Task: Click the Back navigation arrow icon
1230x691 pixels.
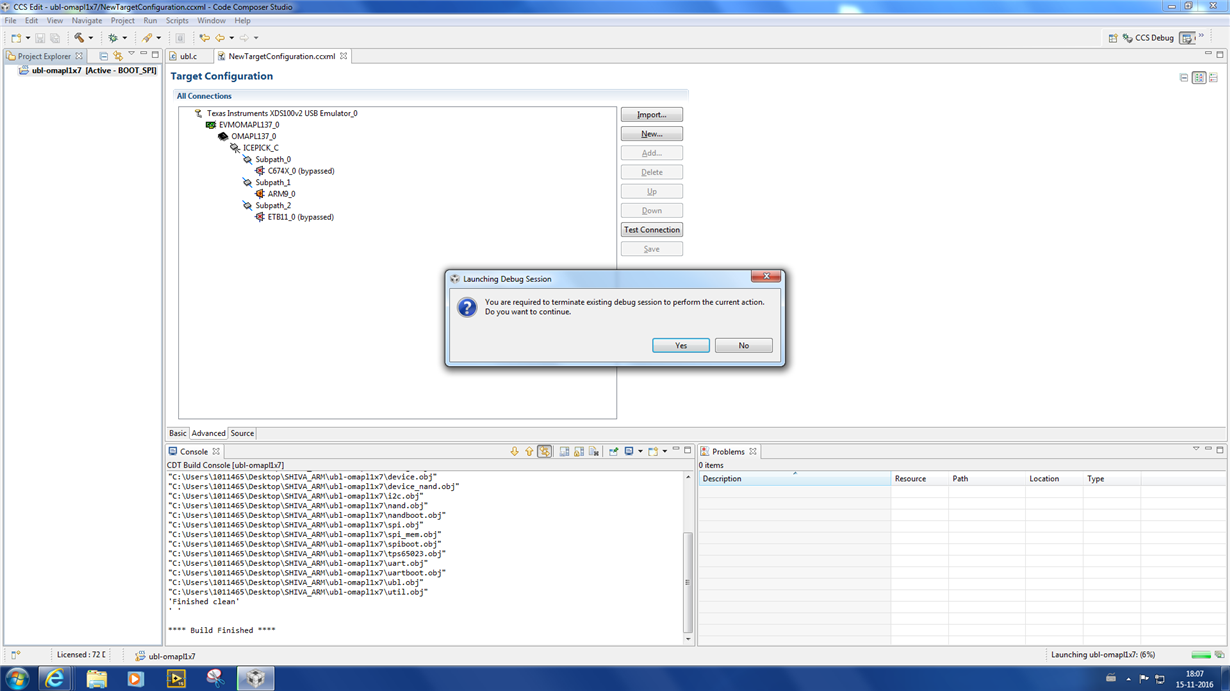Action: coord(220,38)
